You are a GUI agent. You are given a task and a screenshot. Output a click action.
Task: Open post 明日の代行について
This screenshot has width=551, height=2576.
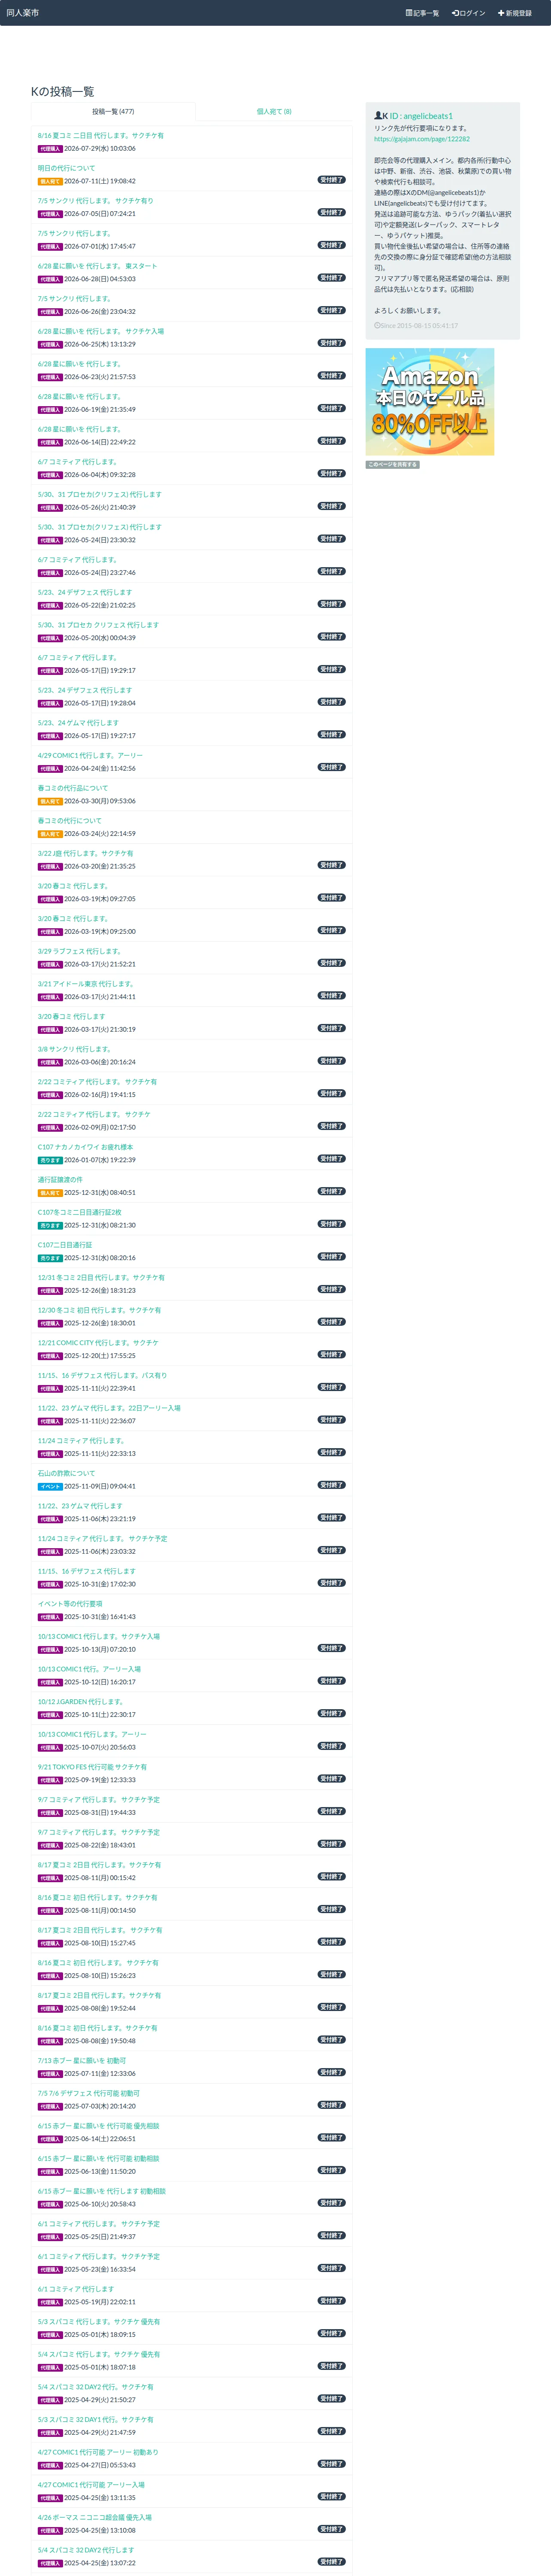pos(67,168)
